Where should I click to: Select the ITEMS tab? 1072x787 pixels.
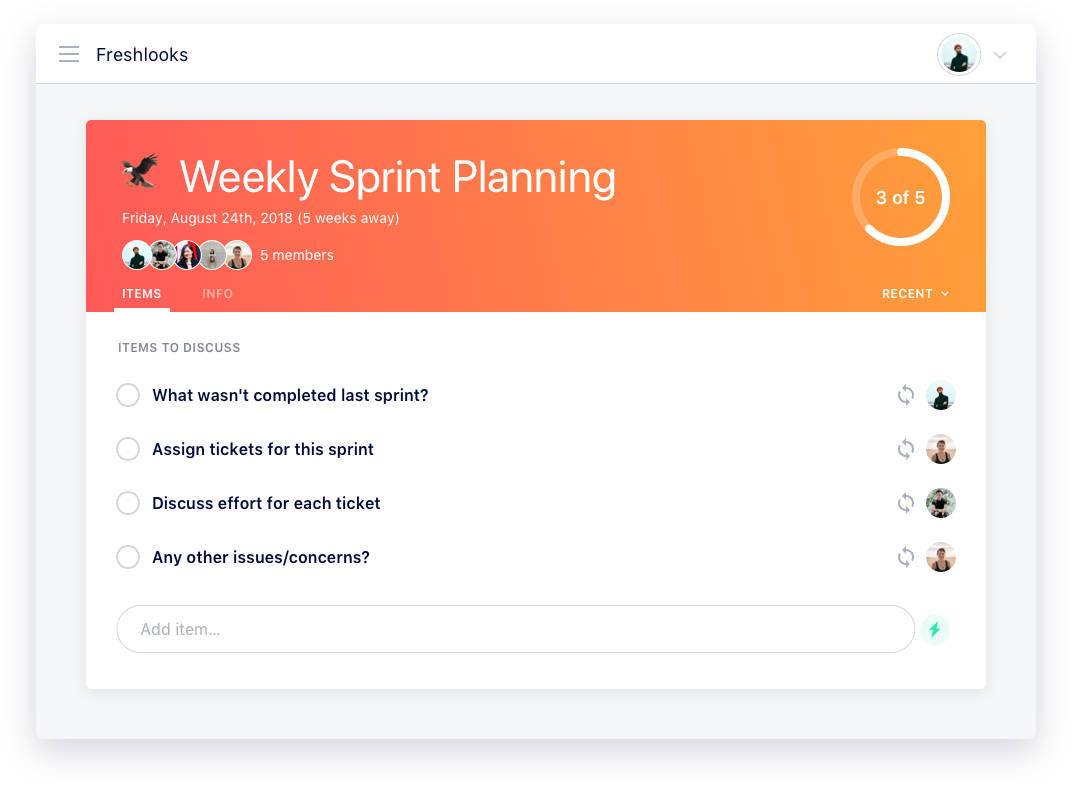coord(141,293)
